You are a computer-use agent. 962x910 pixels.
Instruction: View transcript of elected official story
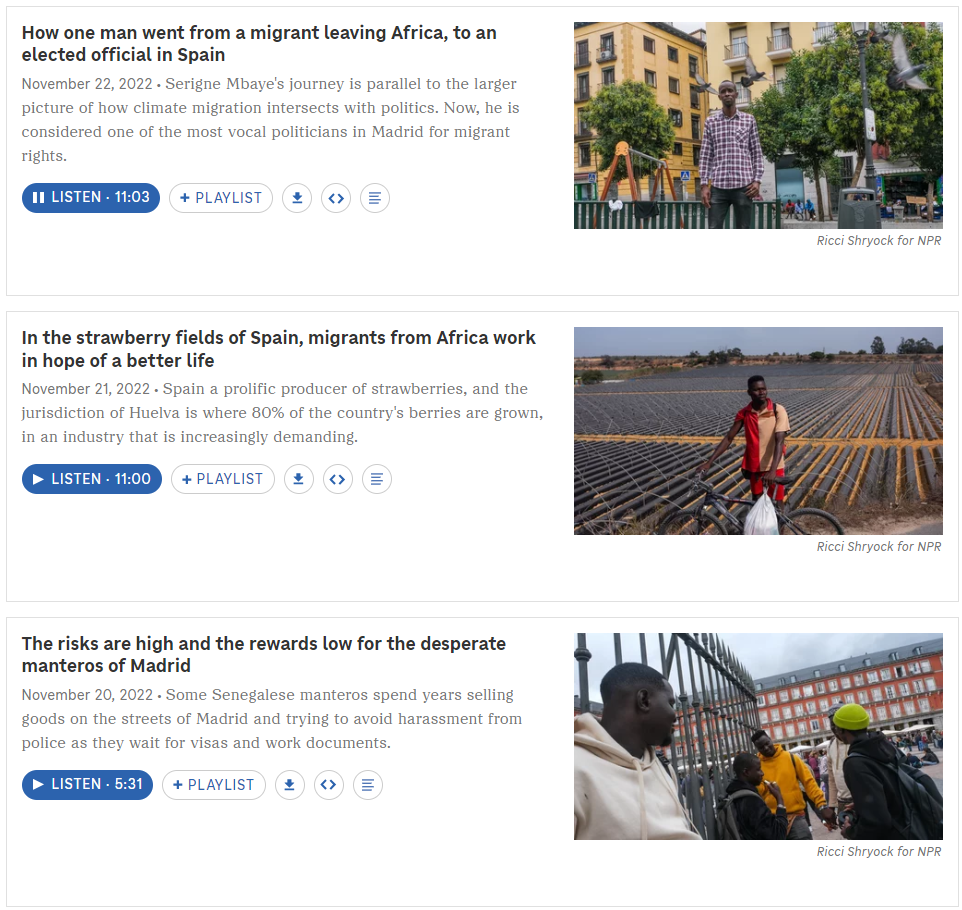pos(374,198)
